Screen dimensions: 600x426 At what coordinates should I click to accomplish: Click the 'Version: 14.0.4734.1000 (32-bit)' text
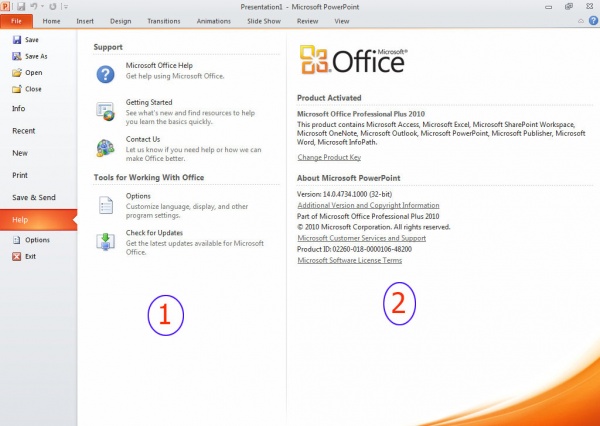tap(344, 194)
